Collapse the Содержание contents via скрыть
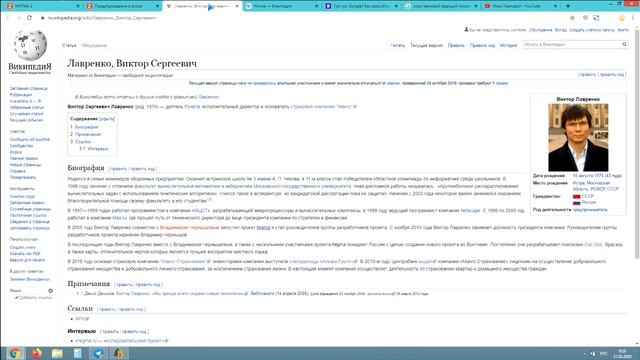Screen dimensions: 640x360 tap(107, 119)
